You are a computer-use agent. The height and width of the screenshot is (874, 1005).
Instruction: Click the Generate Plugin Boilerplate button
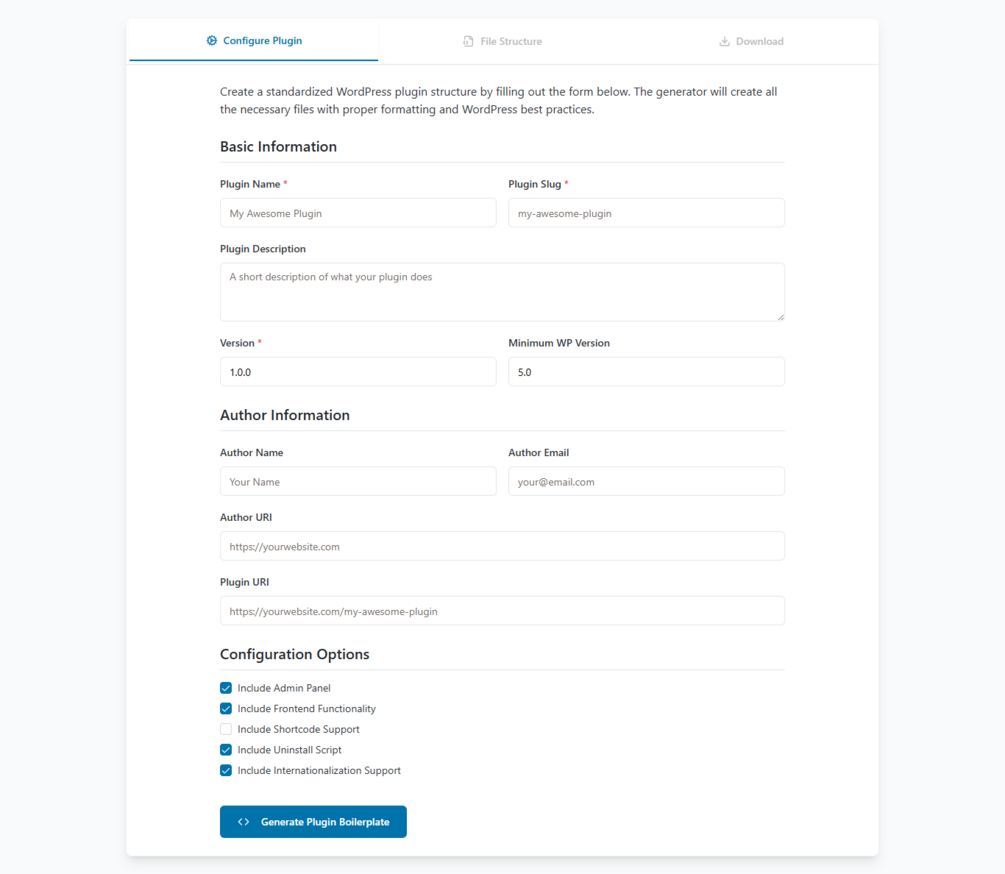point(313,821)
